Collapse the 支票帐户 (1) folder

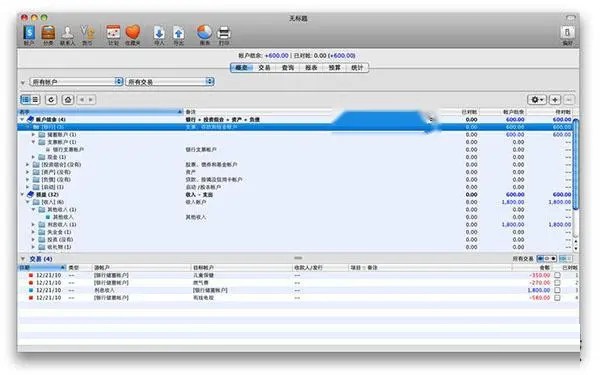33,142
